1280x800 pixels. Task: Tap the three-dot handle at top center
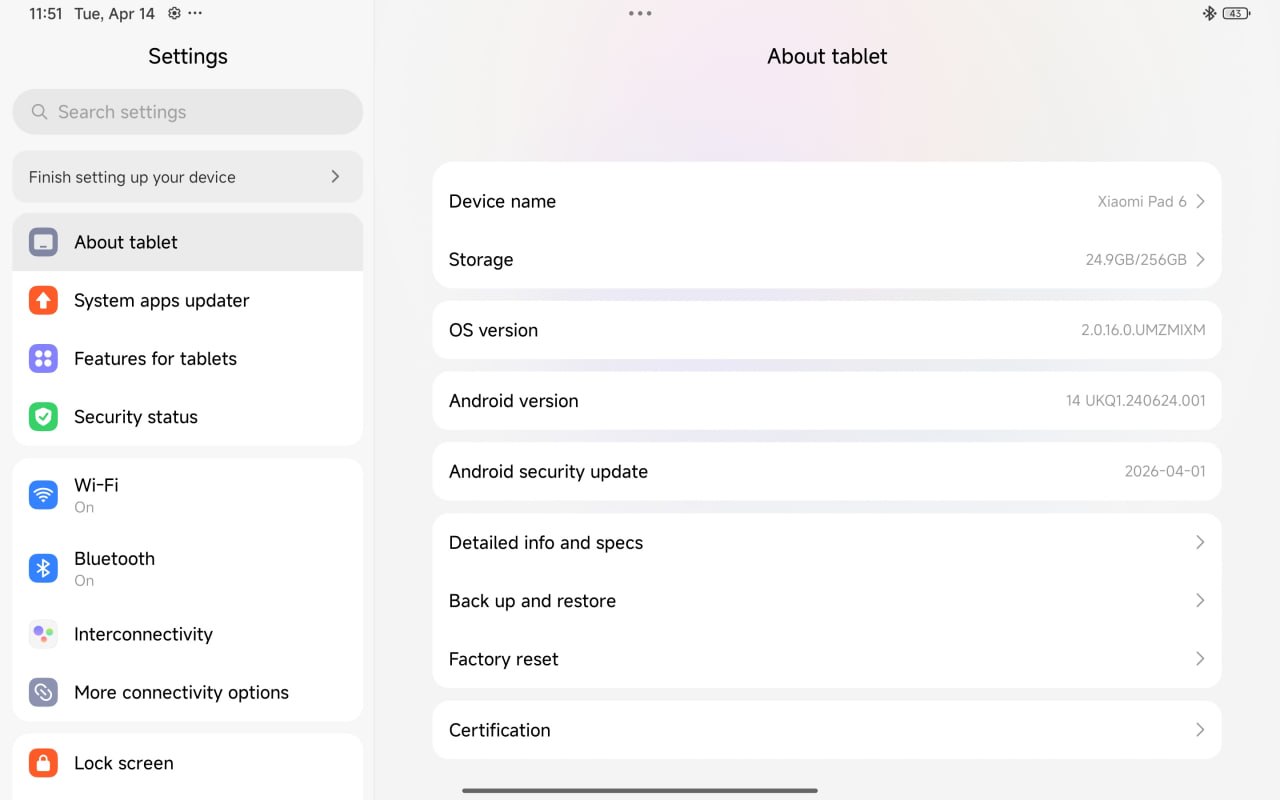[x=640, y=13]
